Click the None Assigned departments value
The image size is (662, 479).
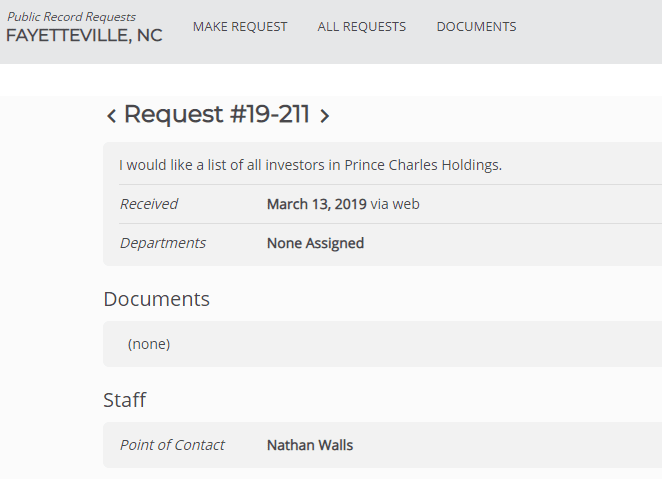pos(315,243)
